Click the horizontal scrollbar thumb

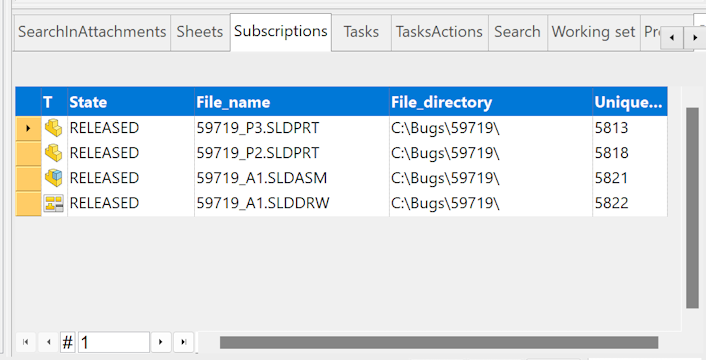439,342
